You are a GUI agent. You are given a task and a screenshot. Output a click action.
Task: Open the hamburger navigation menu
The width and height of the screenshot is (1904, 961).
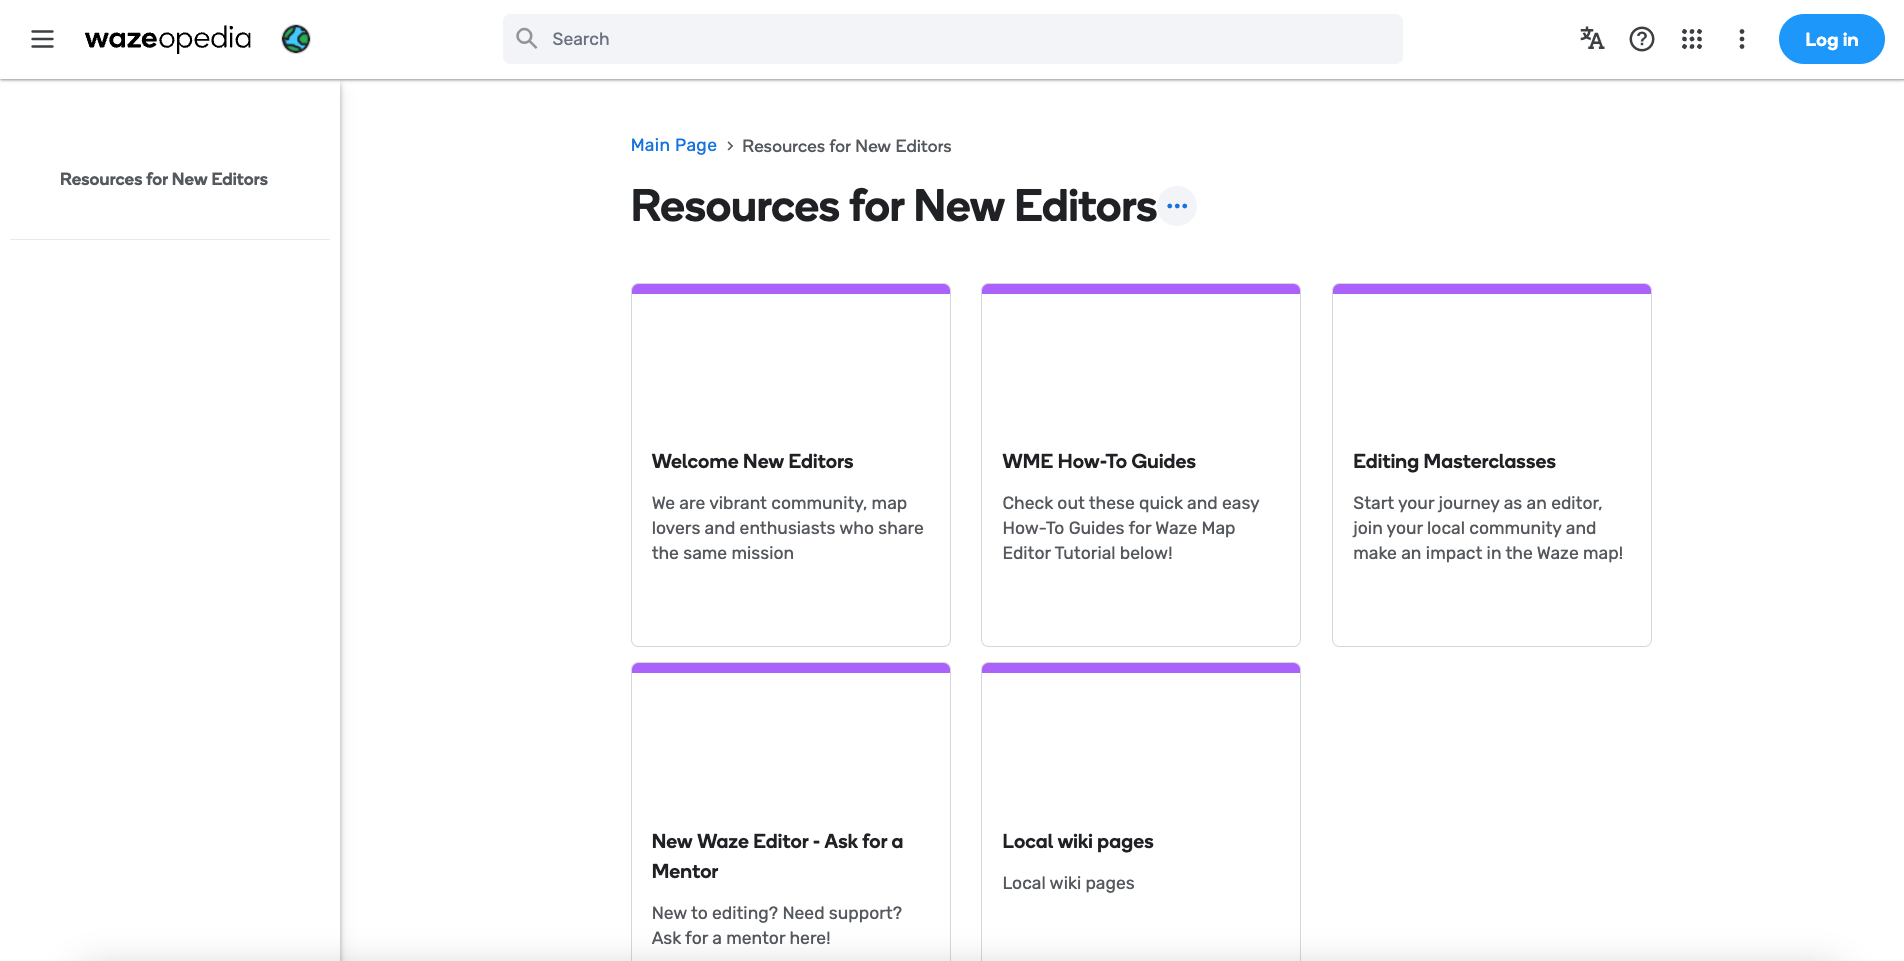(42, 39)
